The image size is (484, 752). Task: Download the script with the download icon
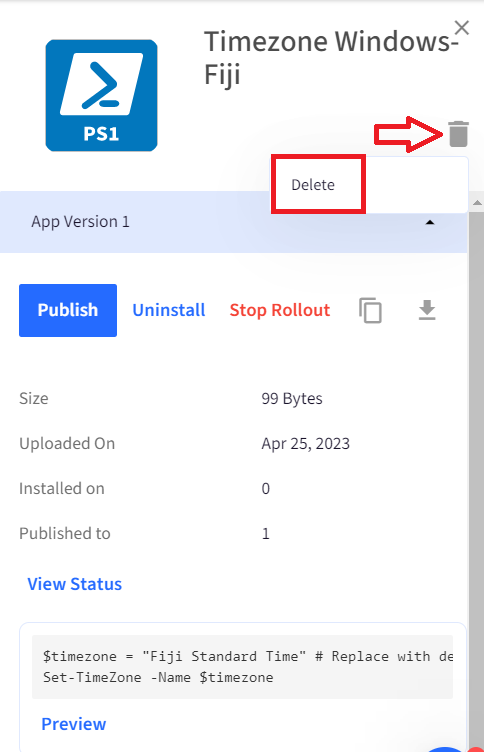[427, 310]
